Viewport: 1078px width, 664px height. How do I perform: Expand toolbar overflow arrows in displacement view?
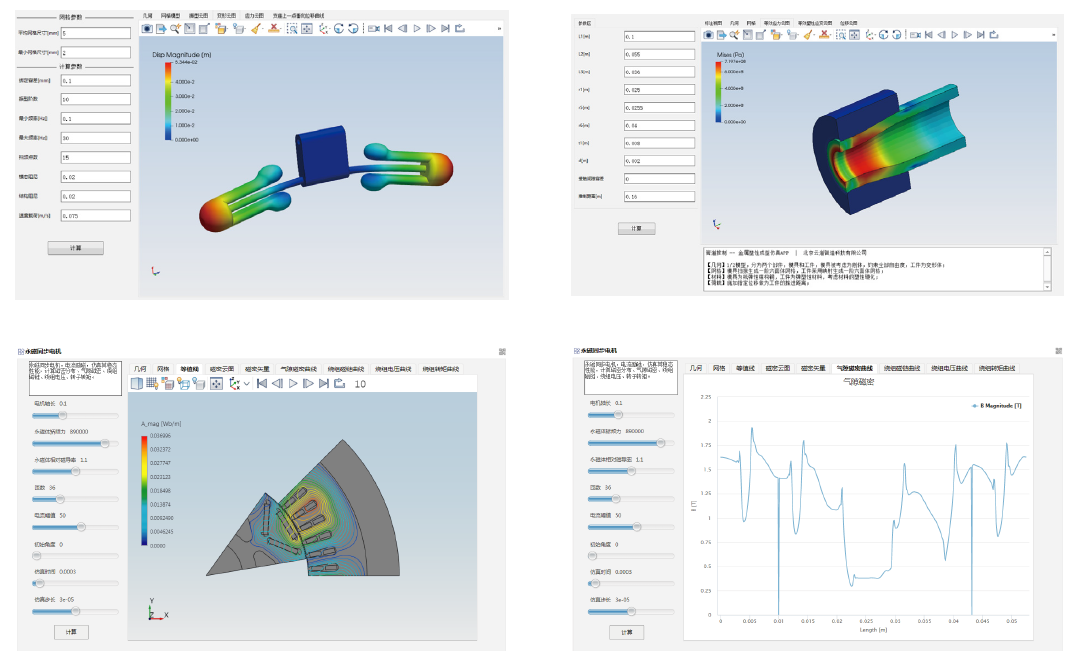[x=500, y=29]
